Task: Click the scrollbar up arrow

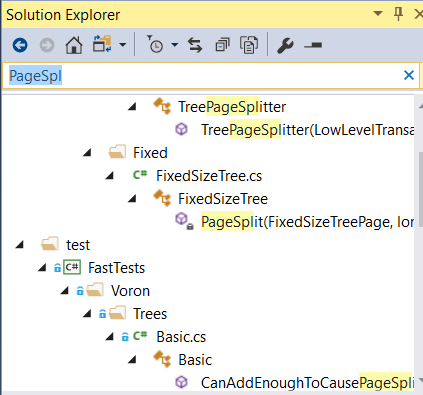Action: (x=420, y=106)
